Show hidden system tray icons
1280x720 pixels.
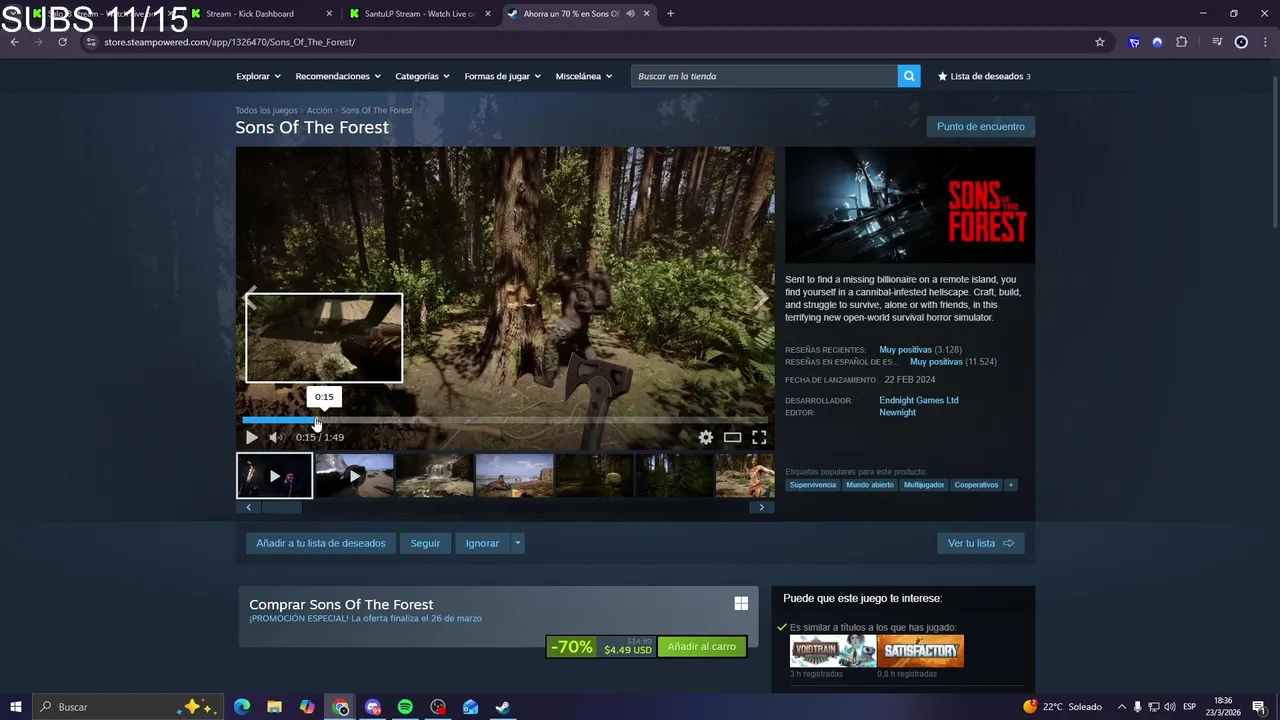point(1121,707)
